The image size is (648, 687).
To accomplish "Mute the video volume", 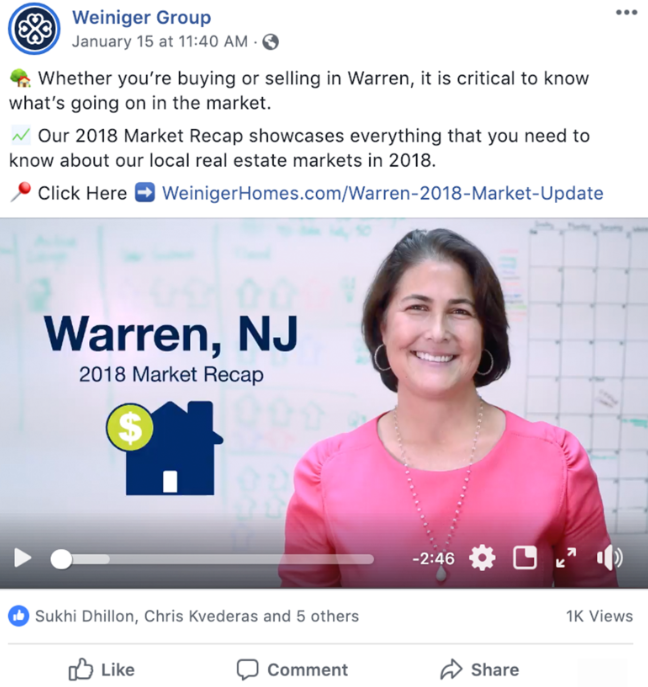I will click(609, 558).
